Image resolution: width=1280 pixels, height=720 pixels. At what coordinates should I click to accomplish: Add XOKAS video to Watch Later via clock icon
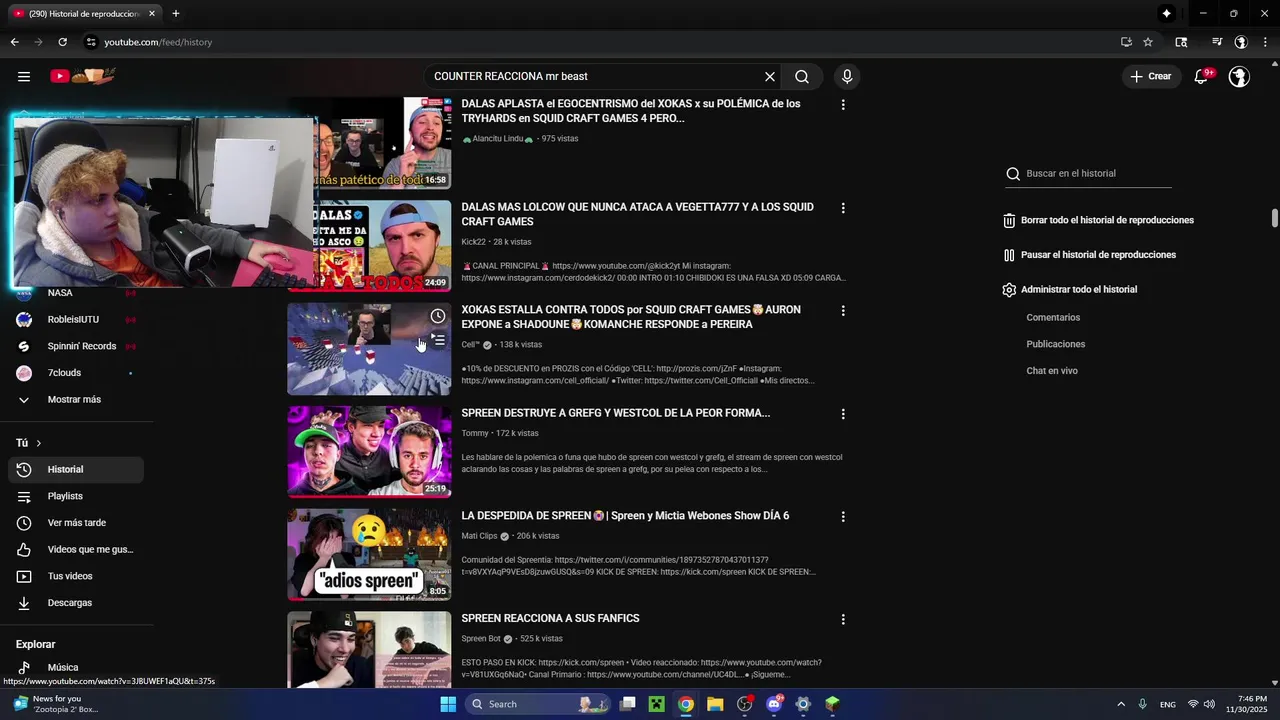pyautogui.click(x=438, y=316)
